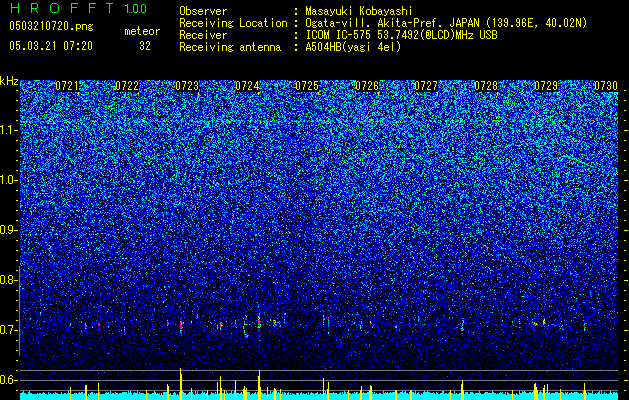Screen dimensions: 629x400
Task: Click the 0730 time marker
Action: (606, 86)
